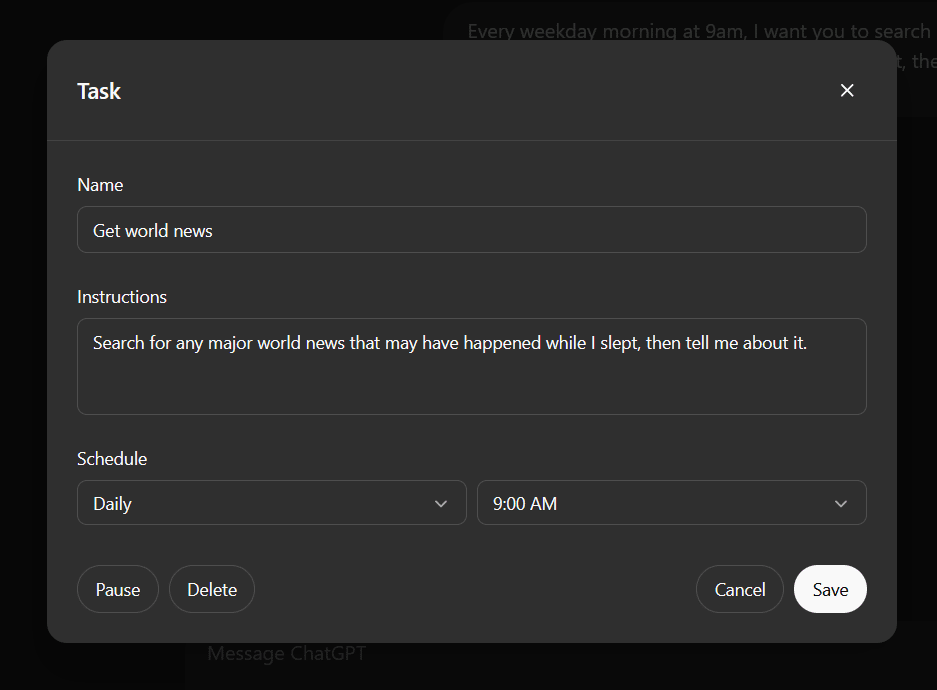This screenshot has height=690, width=937.
Task: Click the Schedule section label
Action: coord(112,459)
